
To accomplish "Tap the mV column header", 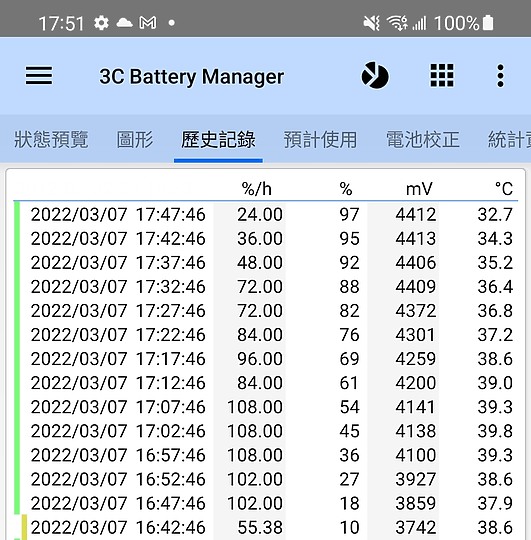I will 419,189.
